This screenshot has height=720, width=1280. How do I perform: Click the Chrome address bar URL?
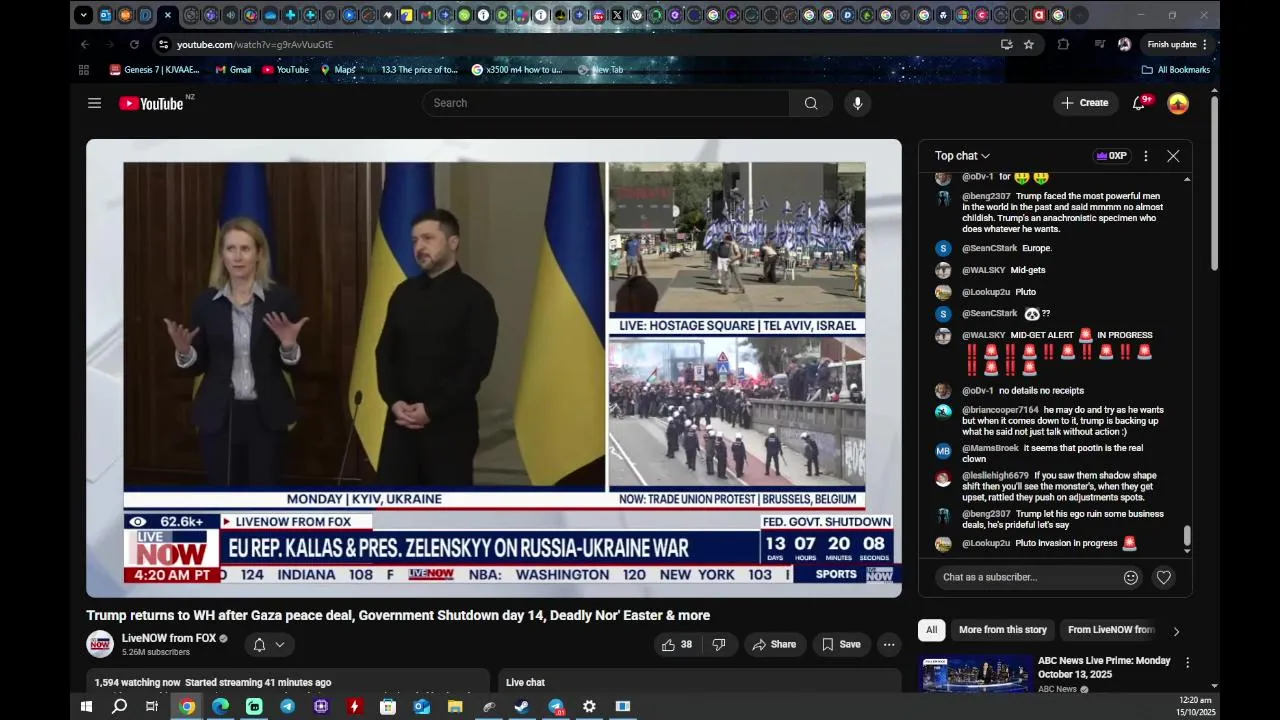point(255,44)
